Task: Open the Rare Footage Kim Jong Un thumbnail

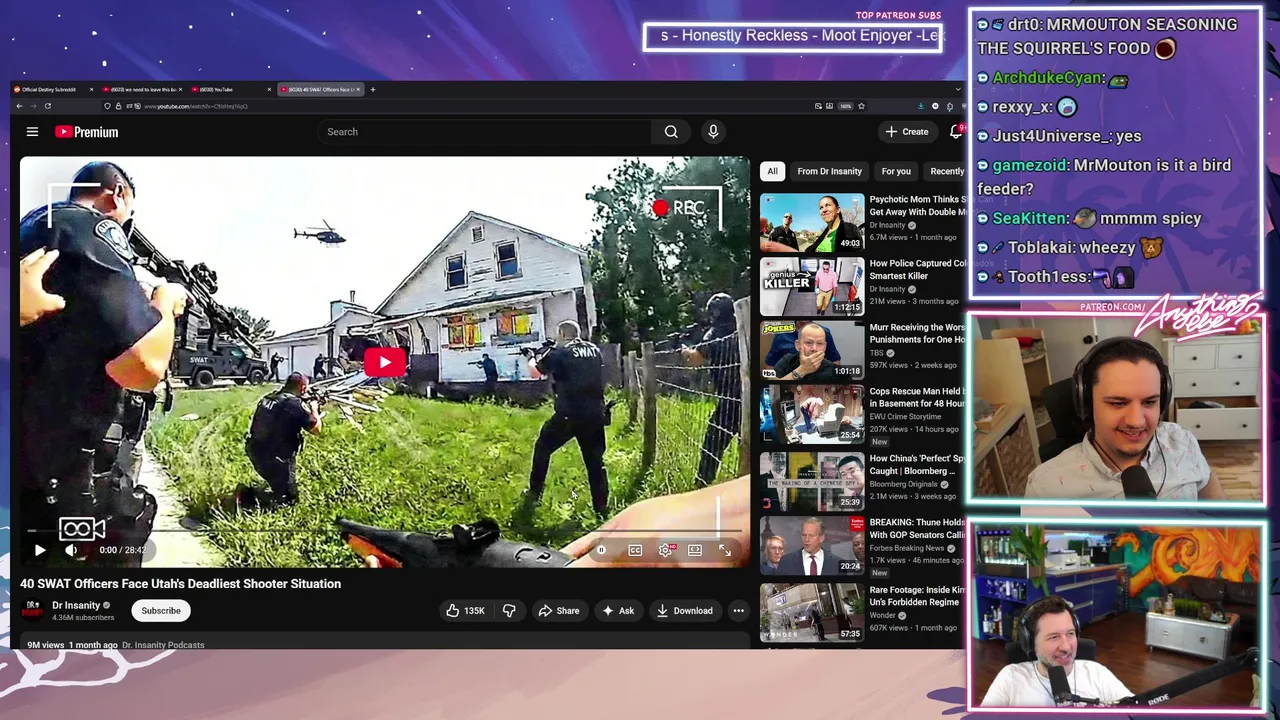Action: pos(812,611)
